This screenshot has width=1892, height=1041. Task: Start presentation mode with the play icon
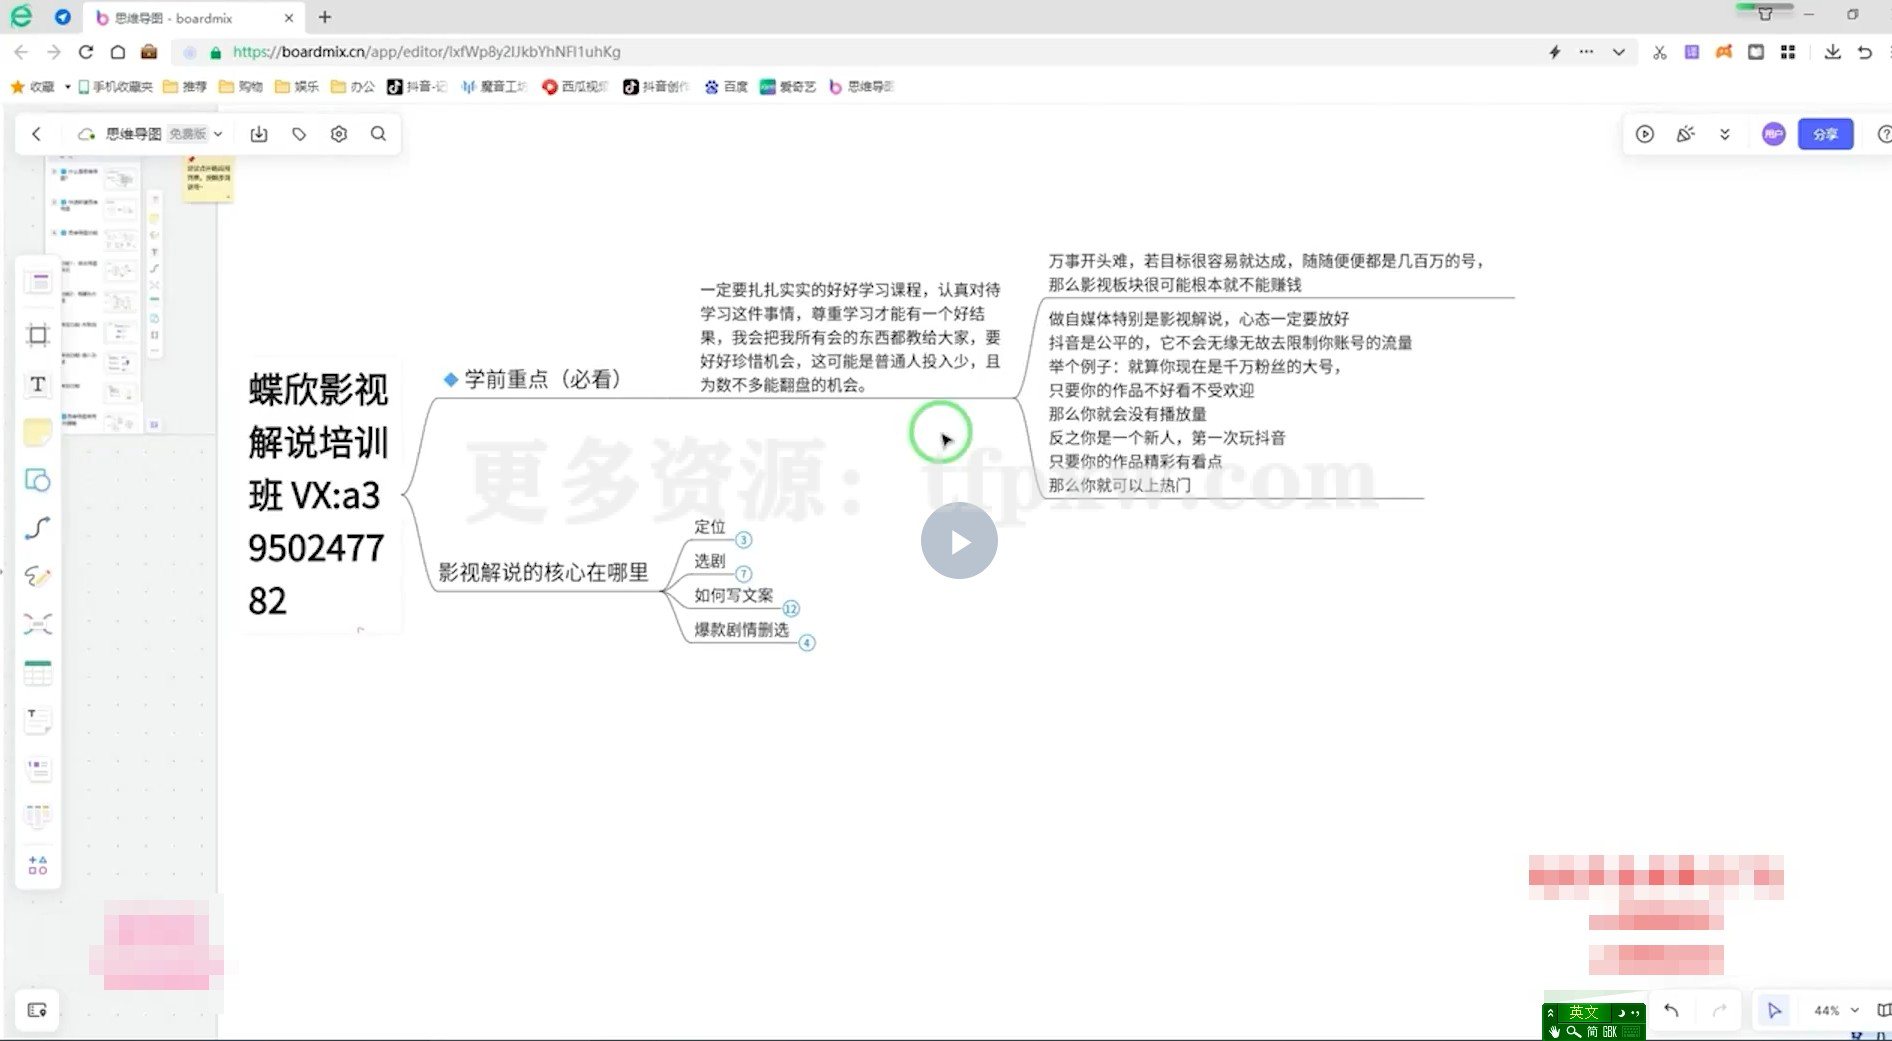click(x=1645, y=133)
